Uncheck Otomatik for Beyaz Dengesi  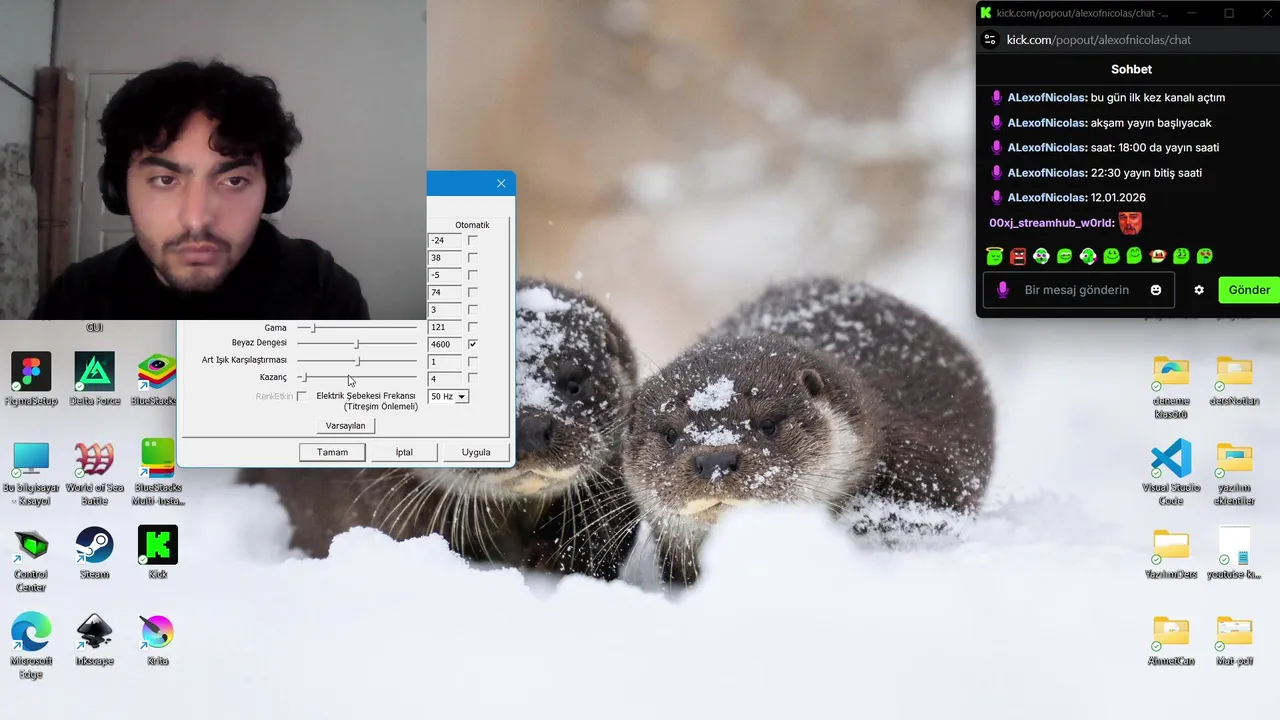tap(473, 344)
